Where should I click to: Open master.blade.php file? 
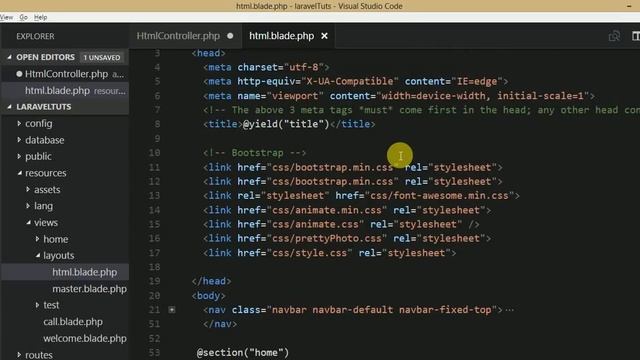click(x=89, y=289)
